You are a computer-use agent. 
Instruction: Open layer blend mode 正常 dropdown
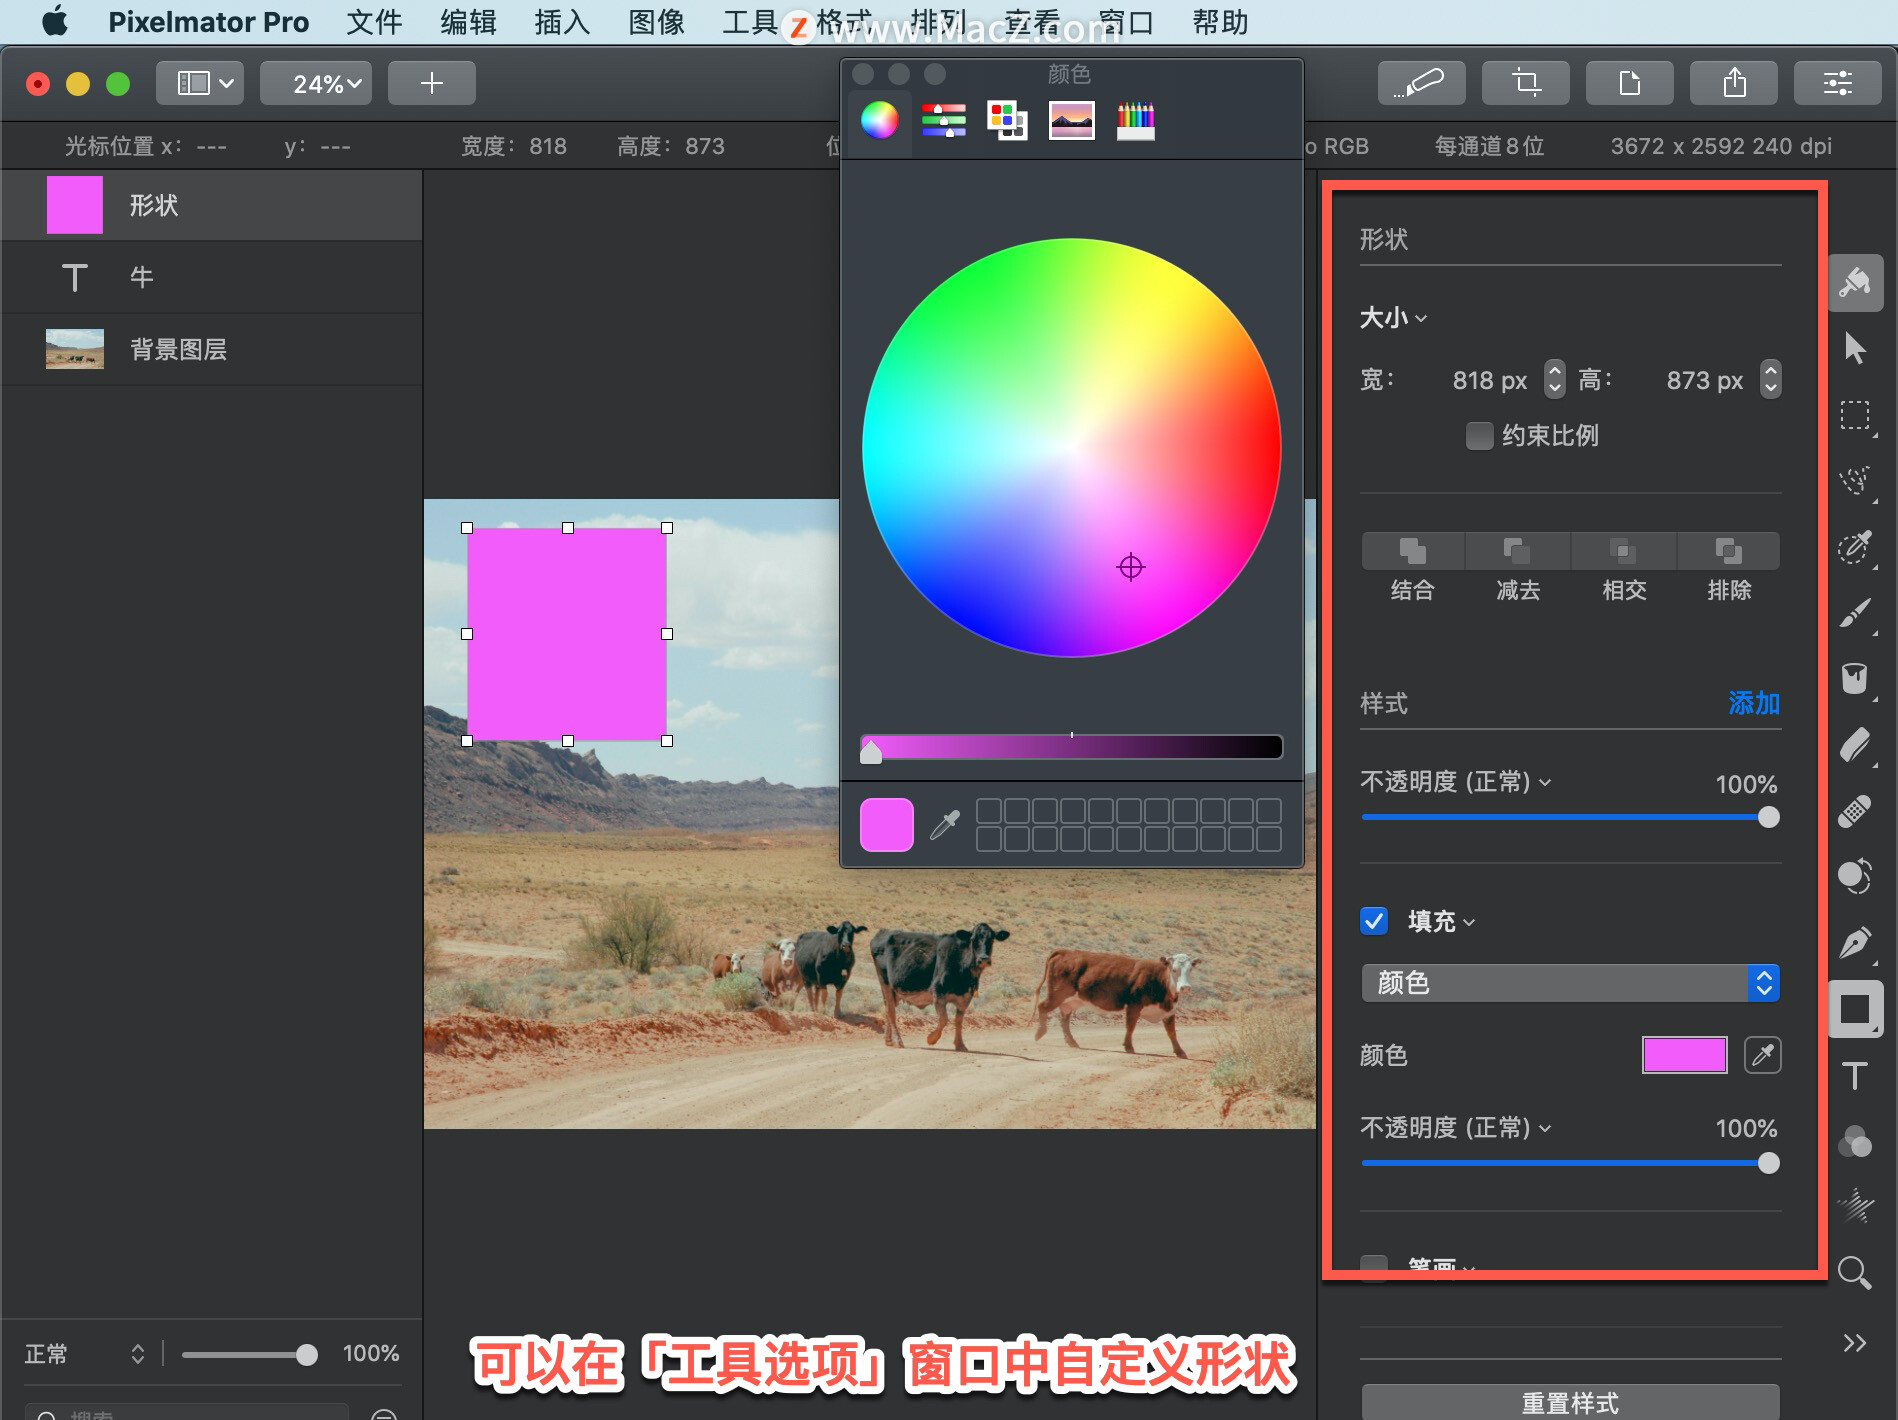[x=85, y=1354]
